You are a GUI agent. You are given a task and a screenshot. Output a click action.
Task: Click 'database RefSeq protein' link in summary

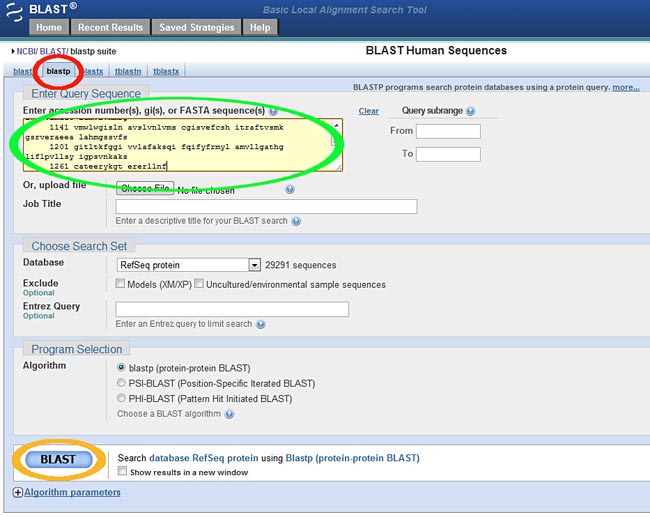tap(203, 458)
